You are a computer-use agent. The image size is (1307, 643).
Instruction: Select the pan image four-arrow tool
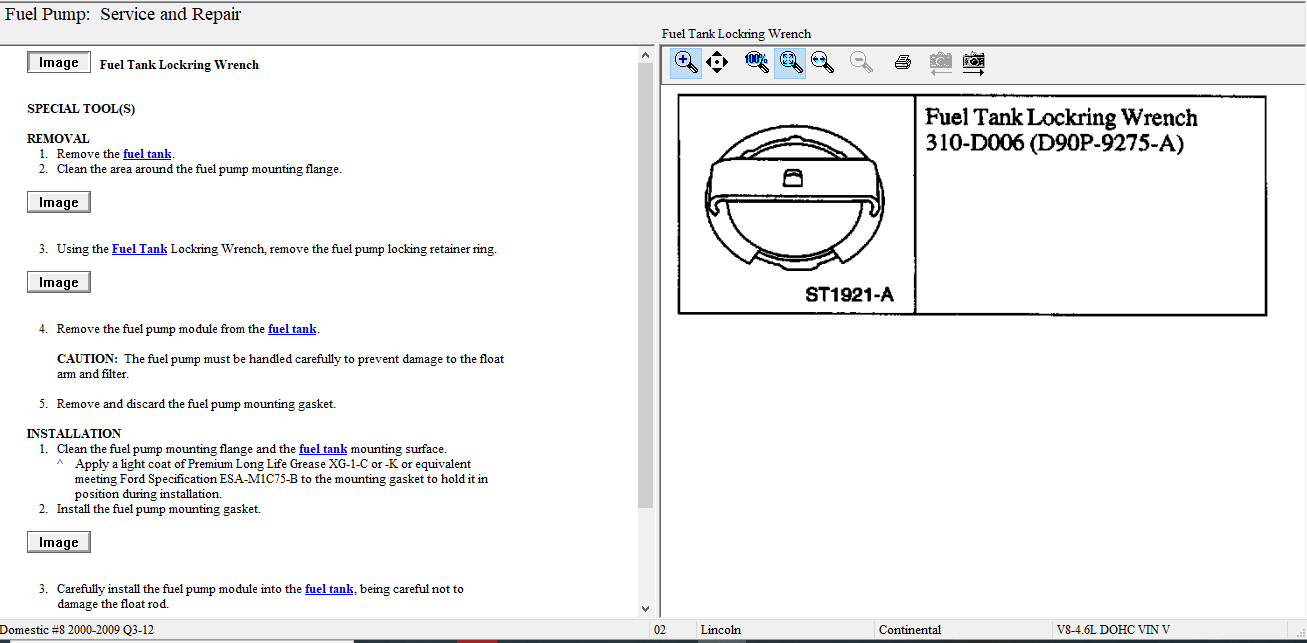tap(717, 62)
